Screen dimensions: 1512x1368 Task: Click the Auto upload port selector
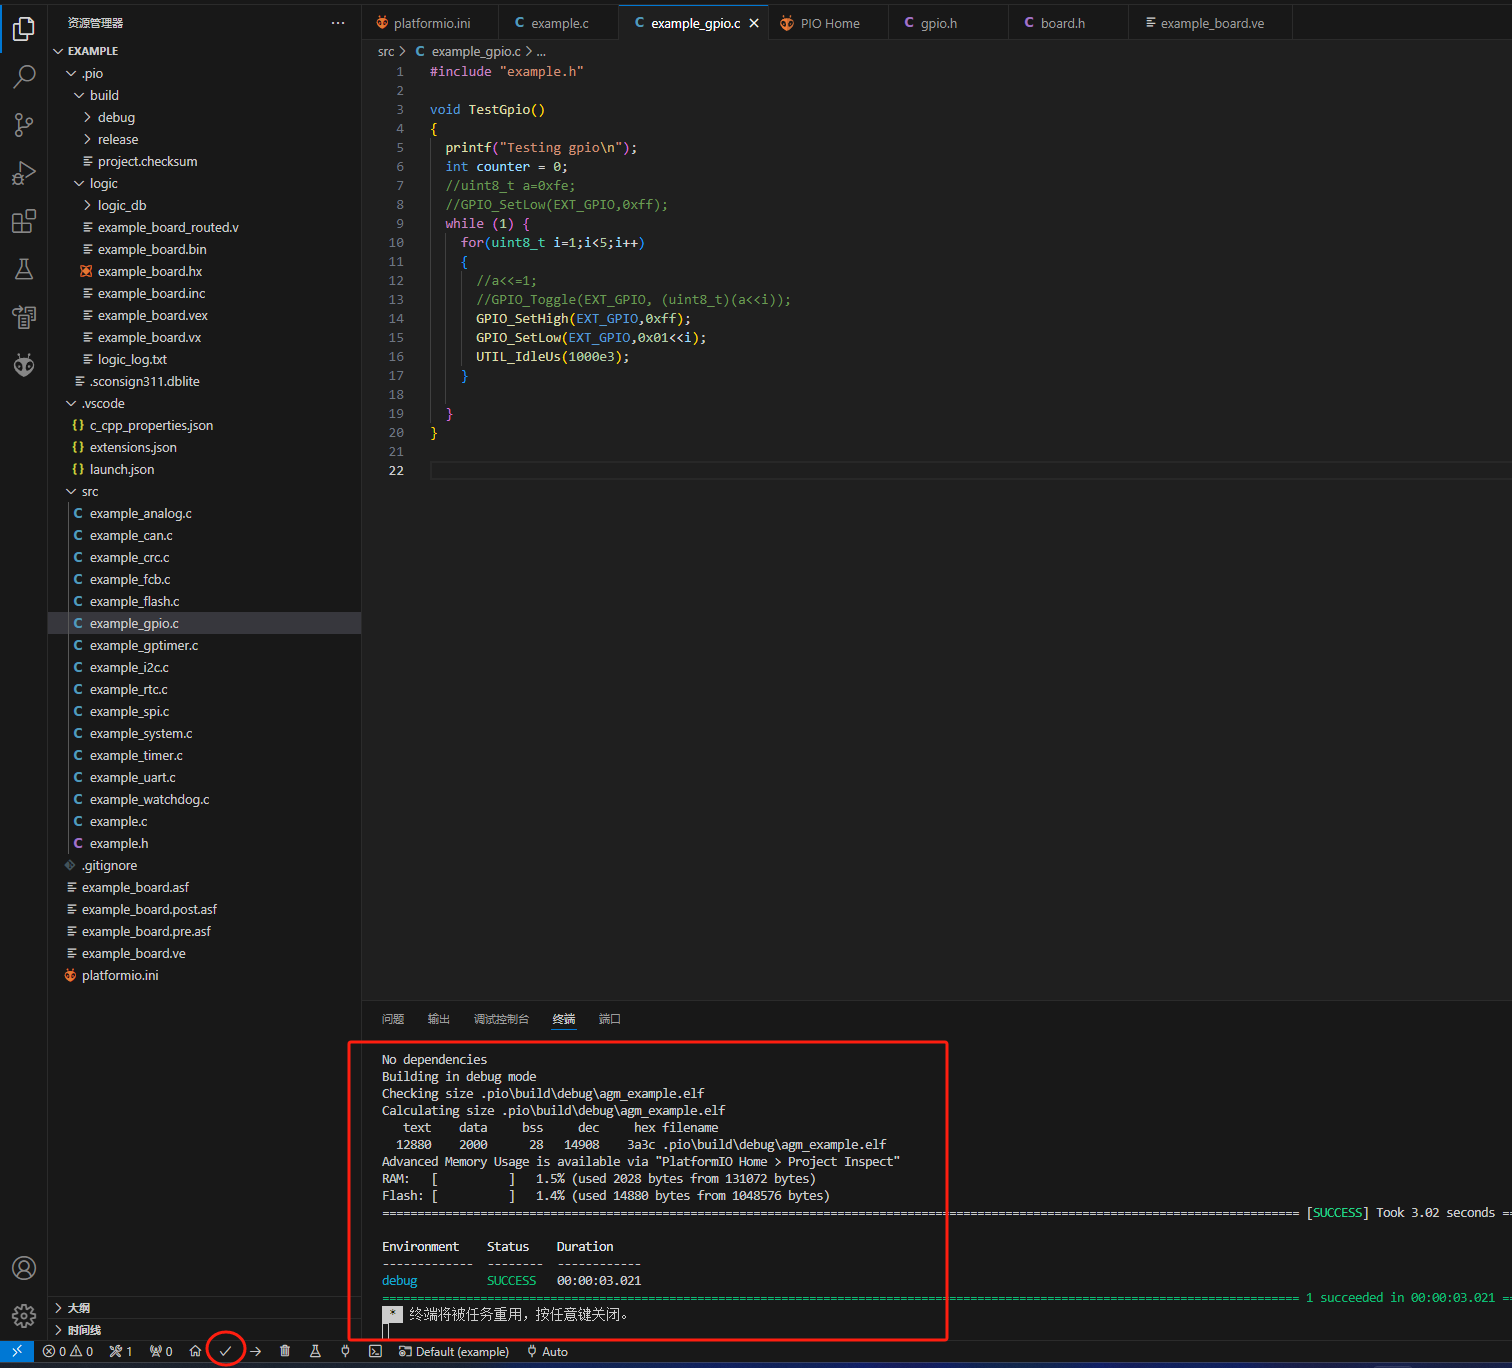[x=548, y=1351]
